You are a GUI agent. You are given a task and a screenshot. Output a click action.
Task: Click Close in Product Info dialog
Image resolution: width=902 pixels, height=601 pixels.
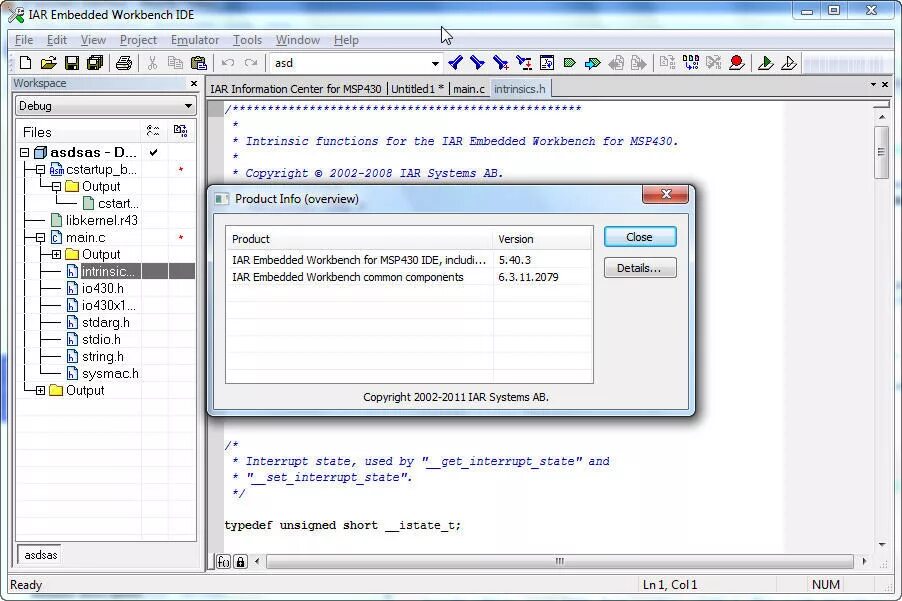[640, 237]
